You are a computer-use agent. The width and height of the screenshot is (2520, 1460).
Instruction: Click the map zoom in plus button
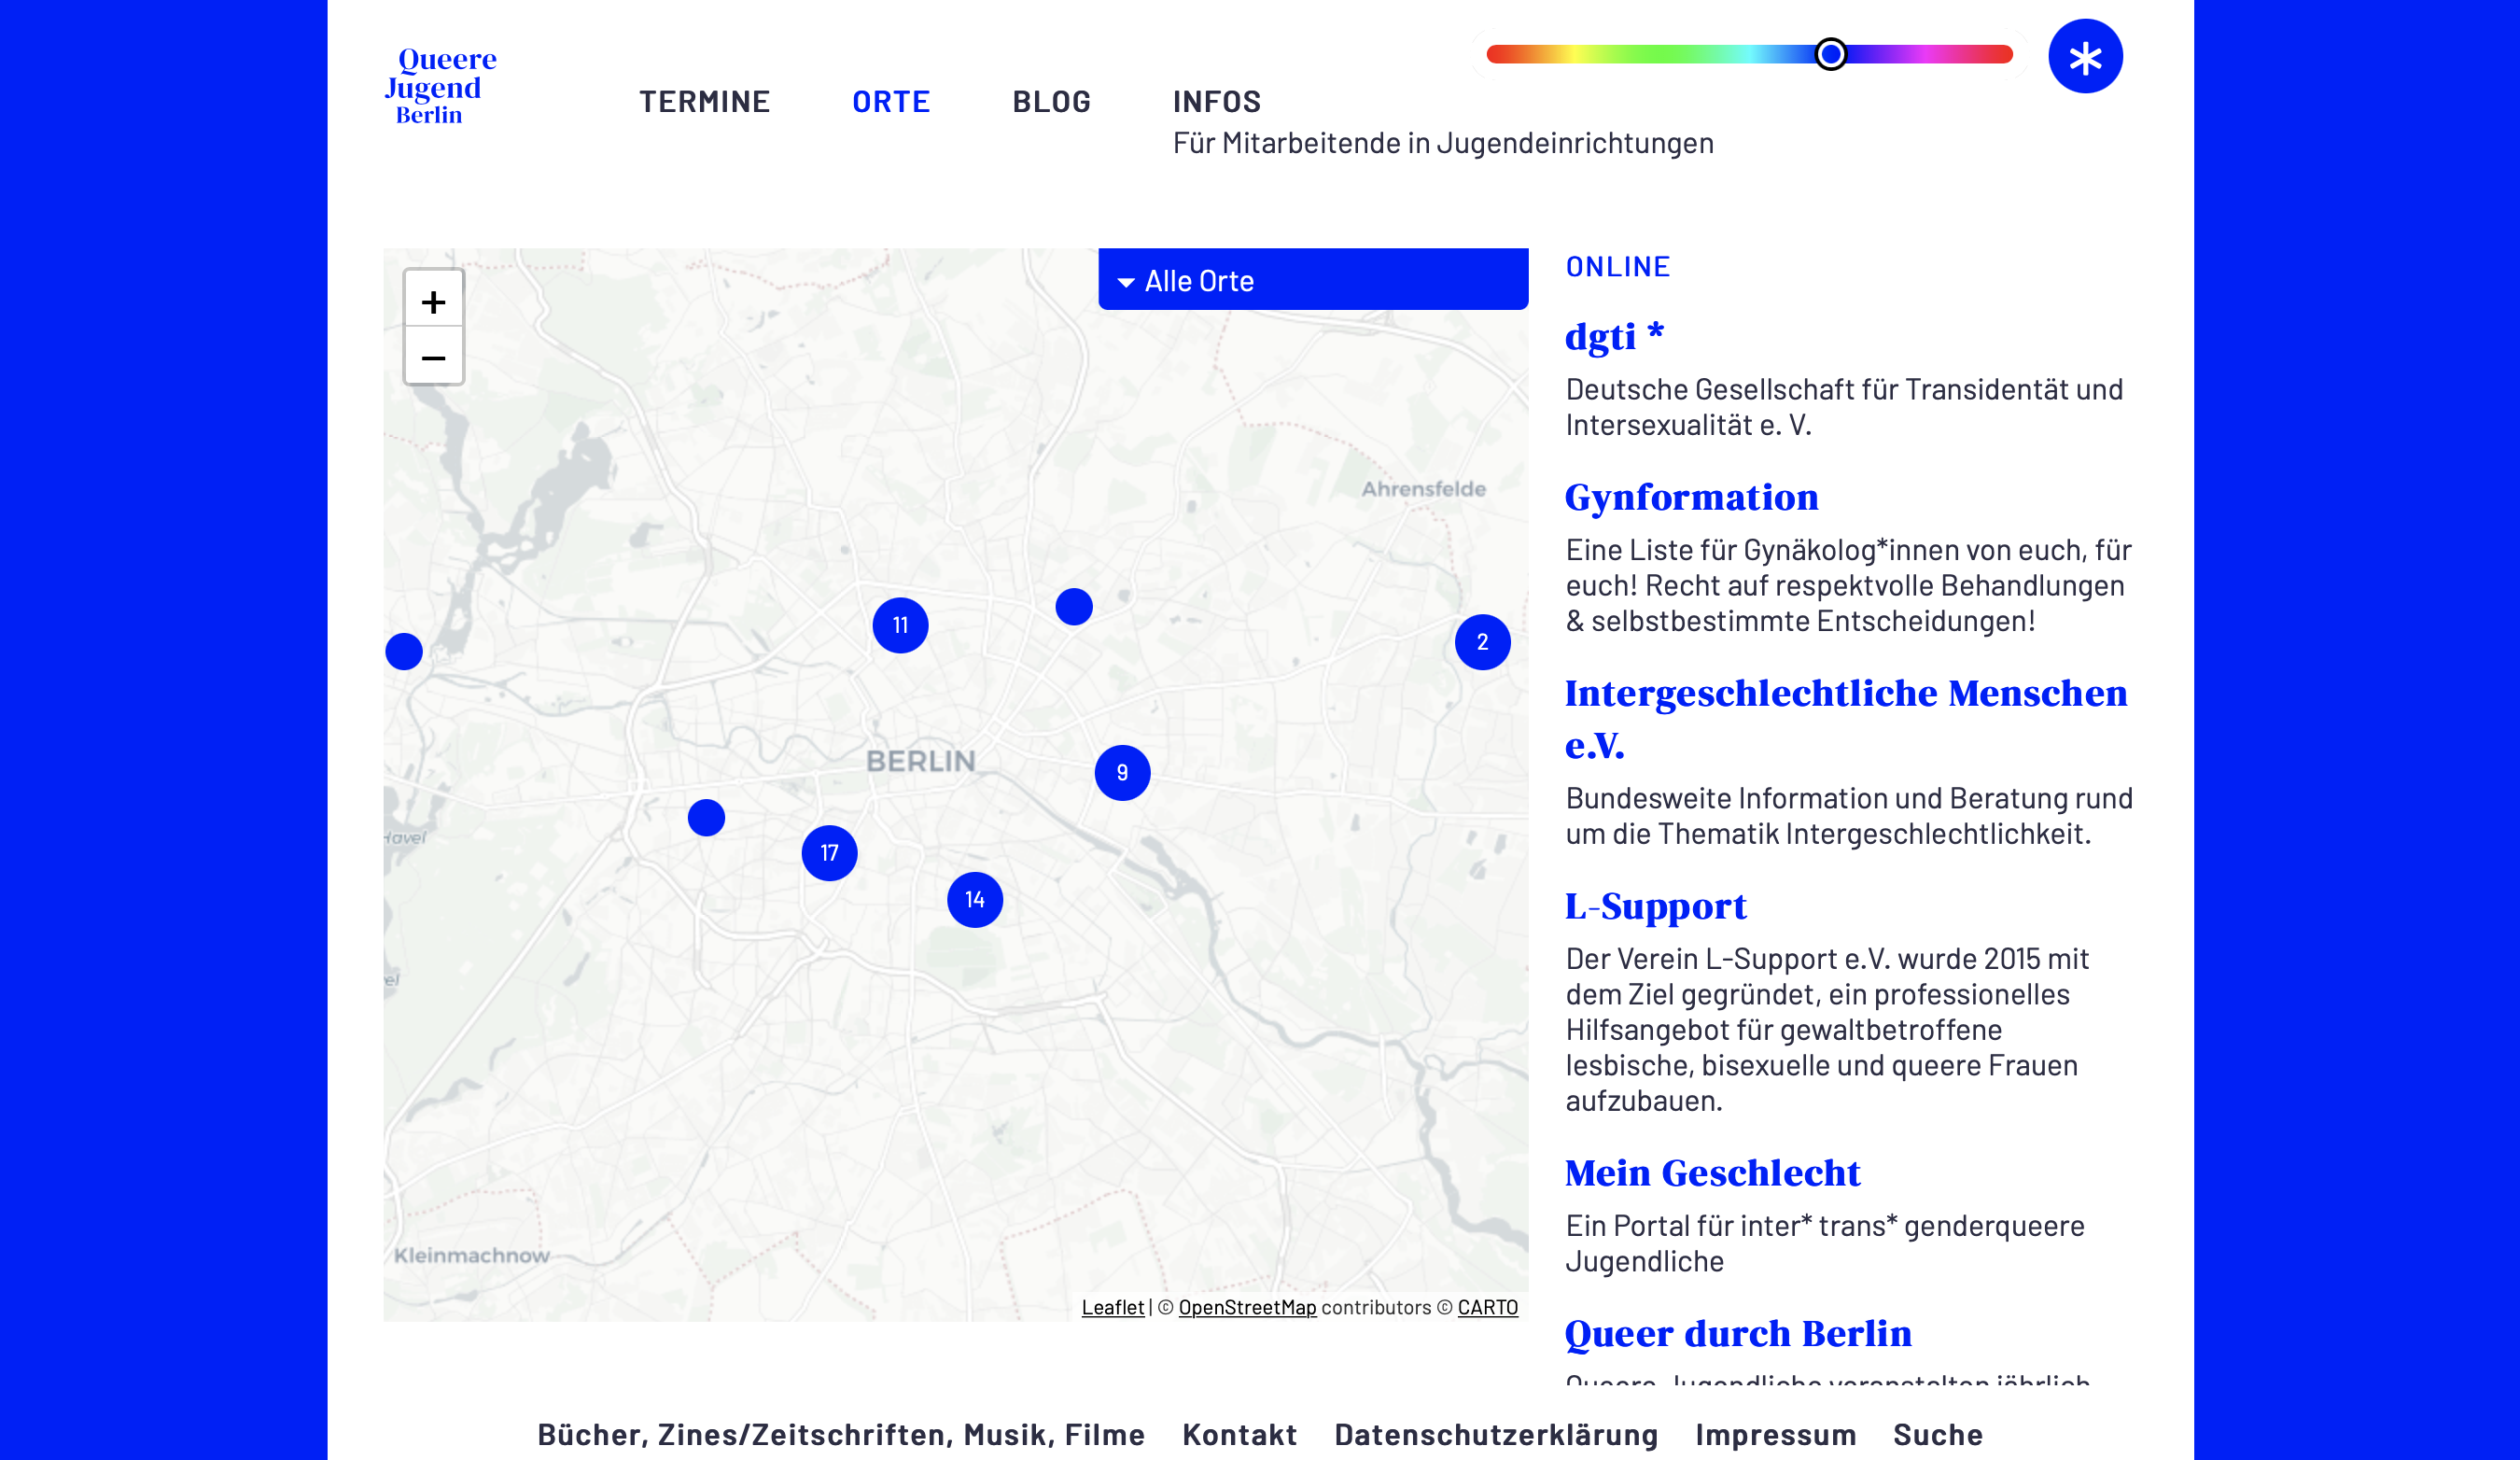[x=433, y=301]
